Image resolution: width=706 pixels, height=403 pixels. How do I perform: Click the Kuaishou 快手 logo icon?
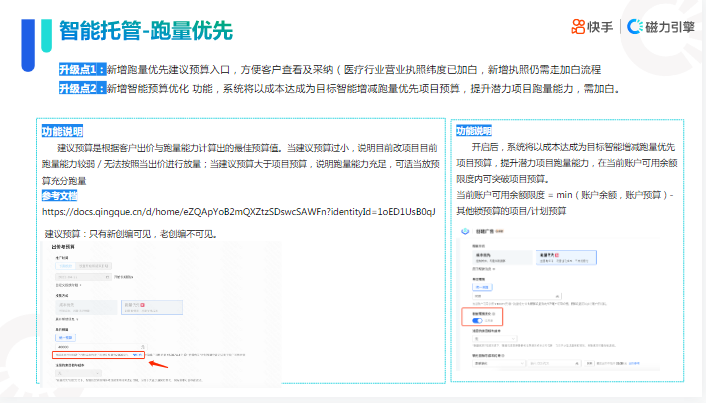(x=578, y=27)
